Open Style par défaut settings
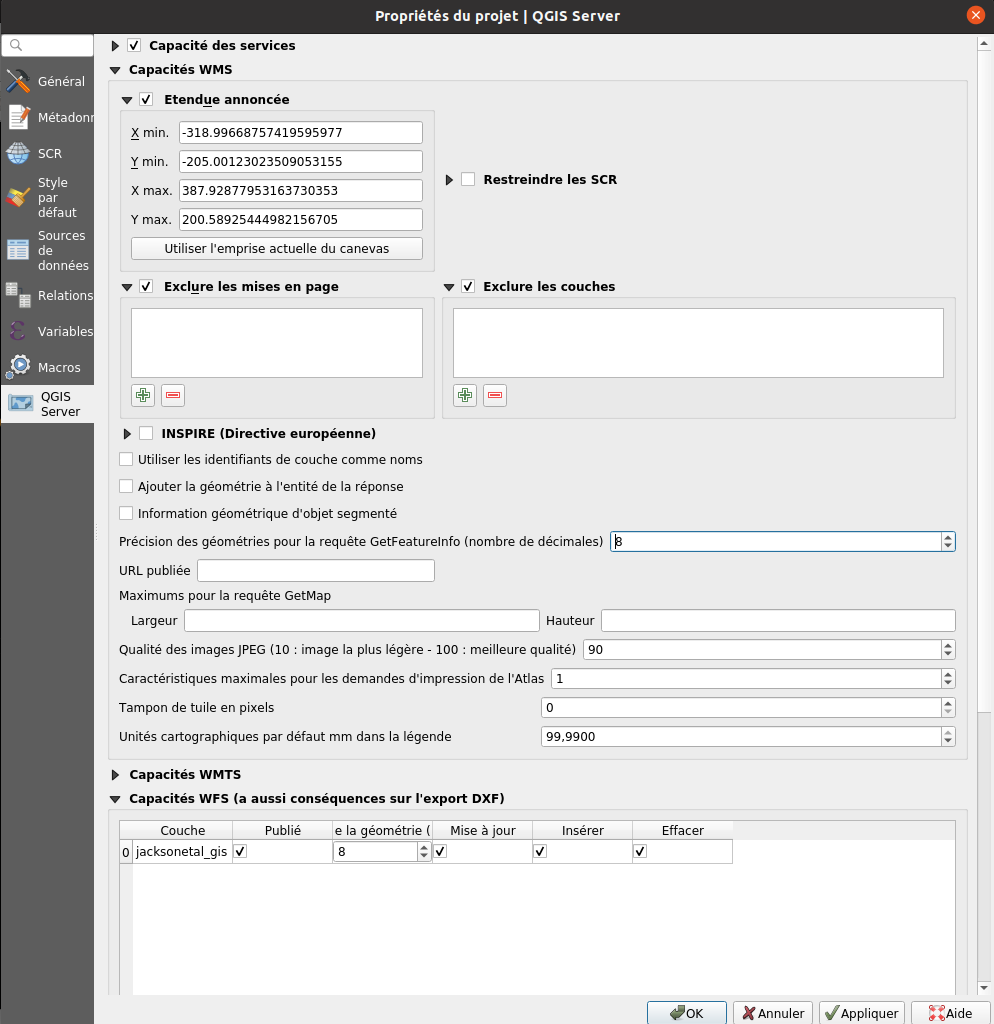Image resolution: width=994 pixels, height=1024 pixels. pos(18,196)
